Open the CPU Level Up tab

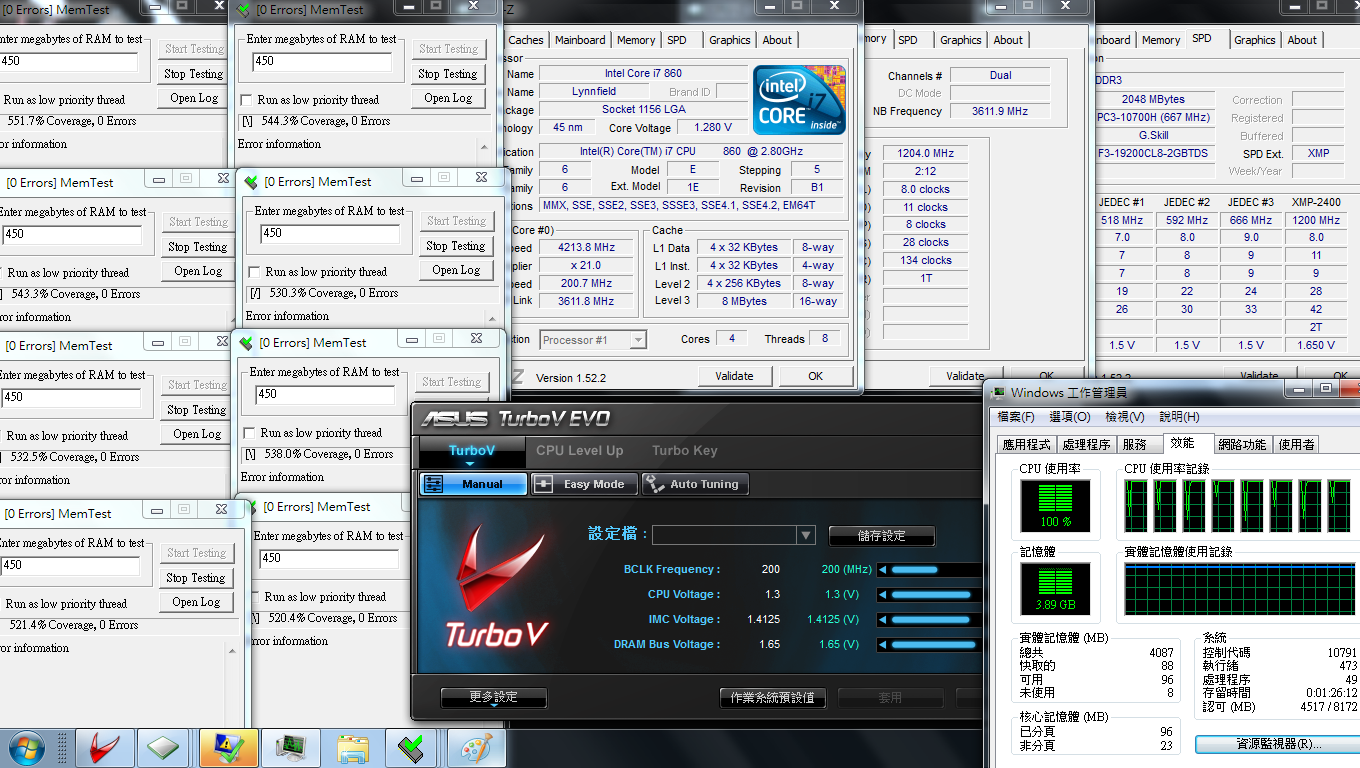pyautogui.click(x=579, y=451)
